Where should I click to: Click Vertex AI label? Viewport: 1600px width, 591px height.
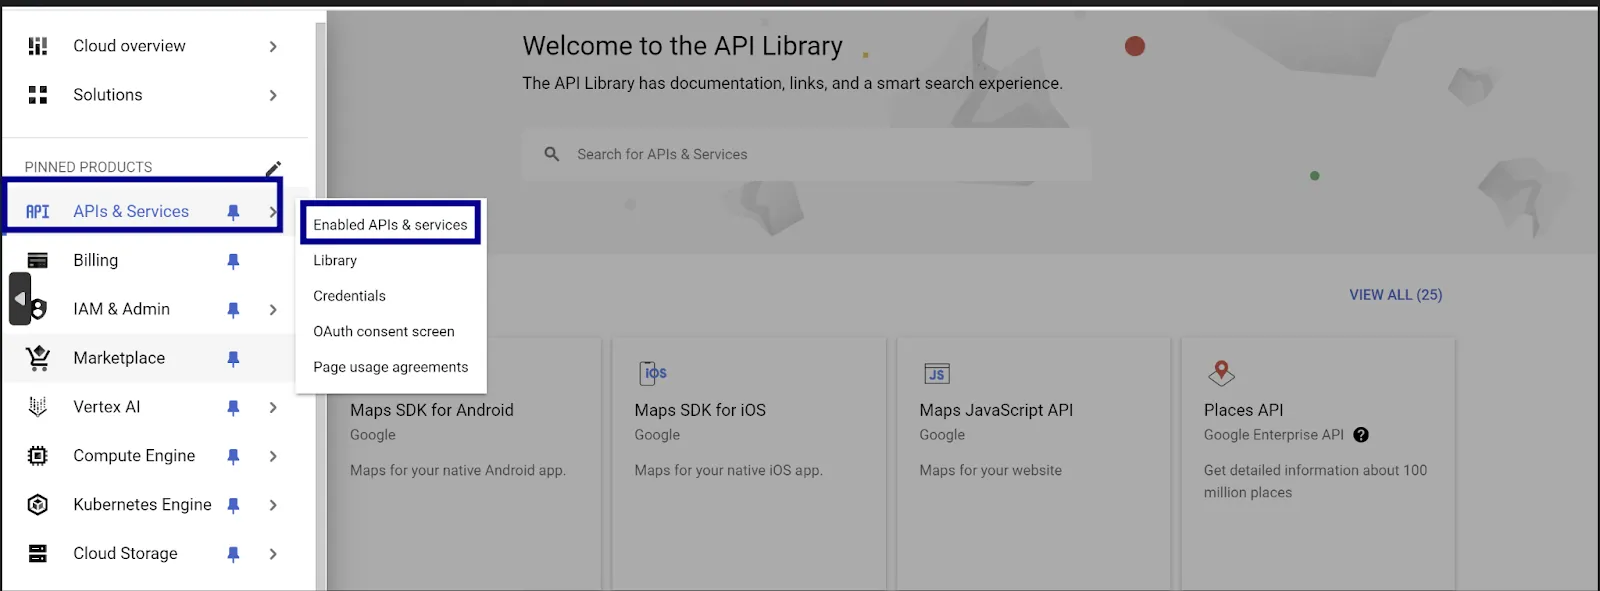tap(107, 407)
